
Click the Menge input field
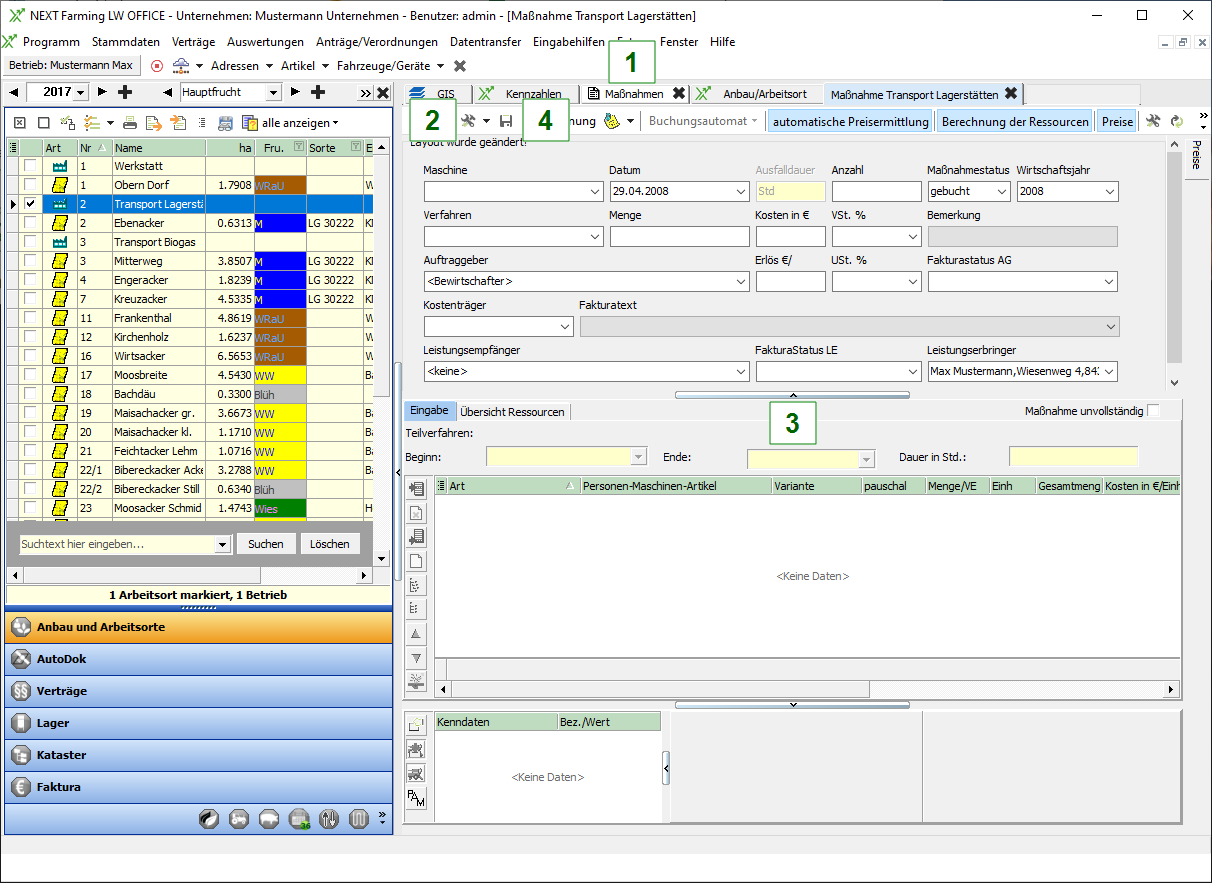point(679,237)
